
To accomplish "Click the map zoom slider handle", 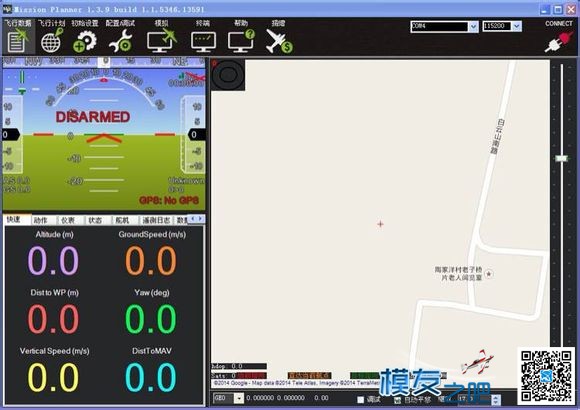I will point(561,158).
